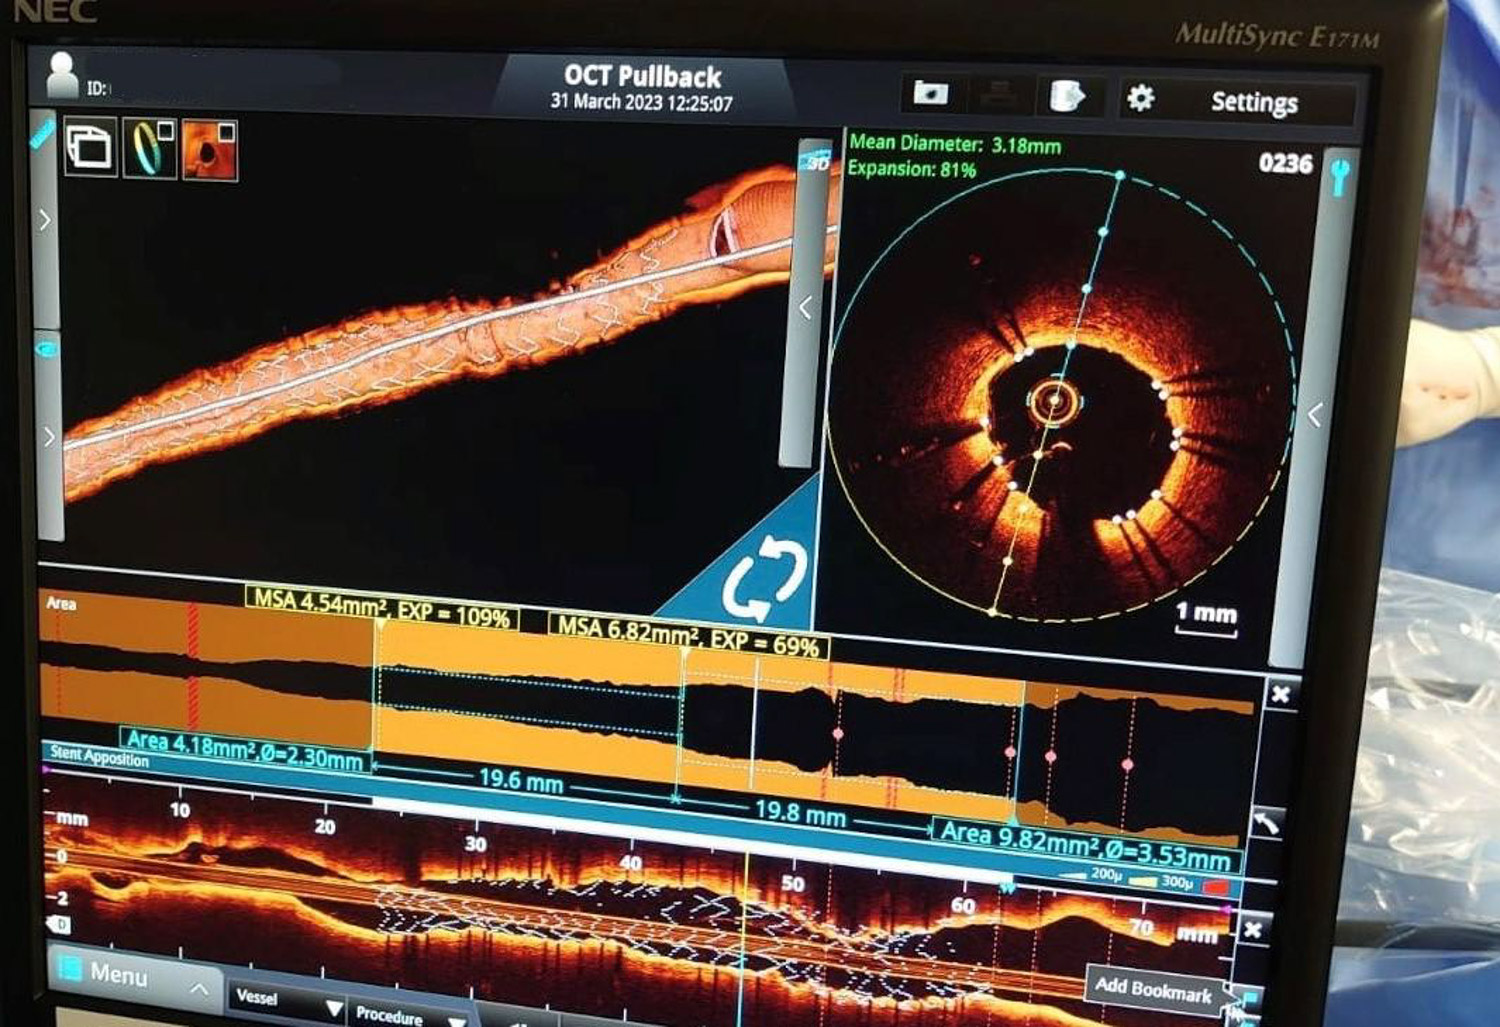Select the cyan proximal reference marker line
The height and width of the screenshot is (1027, 1500).
tap(1019, 750)
